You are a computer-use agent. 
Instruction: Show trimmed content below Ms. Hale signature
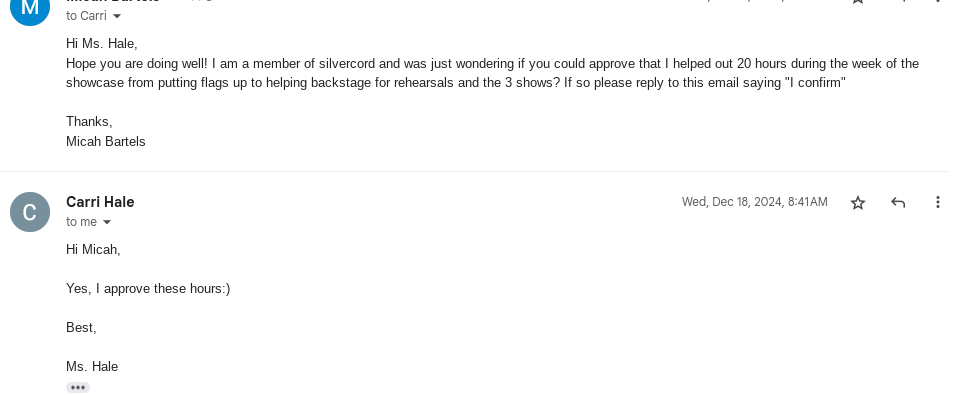tap(78, 388)
